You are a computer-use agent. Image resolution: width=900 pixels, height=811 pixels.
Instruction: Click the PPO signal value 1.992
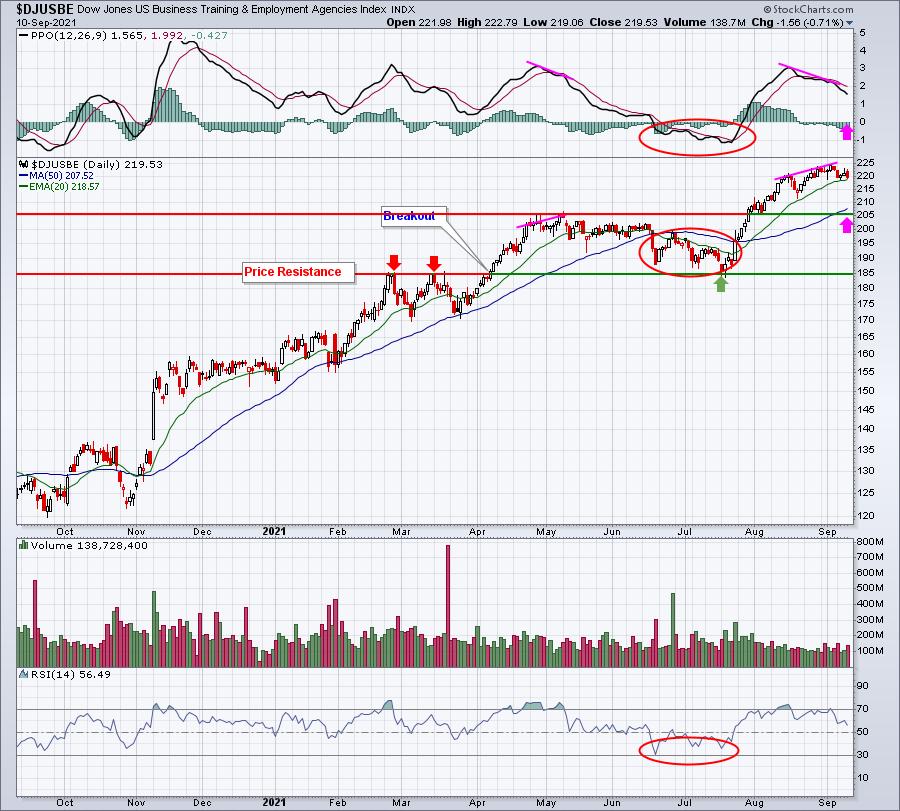(x=167, y=36)
